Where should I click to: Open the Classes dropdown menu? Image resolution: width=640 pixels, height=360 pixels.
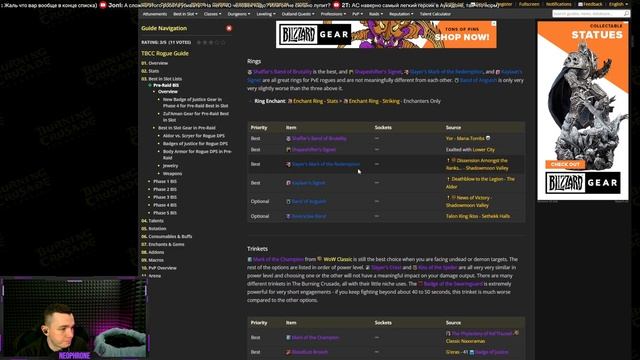[212, 14]
